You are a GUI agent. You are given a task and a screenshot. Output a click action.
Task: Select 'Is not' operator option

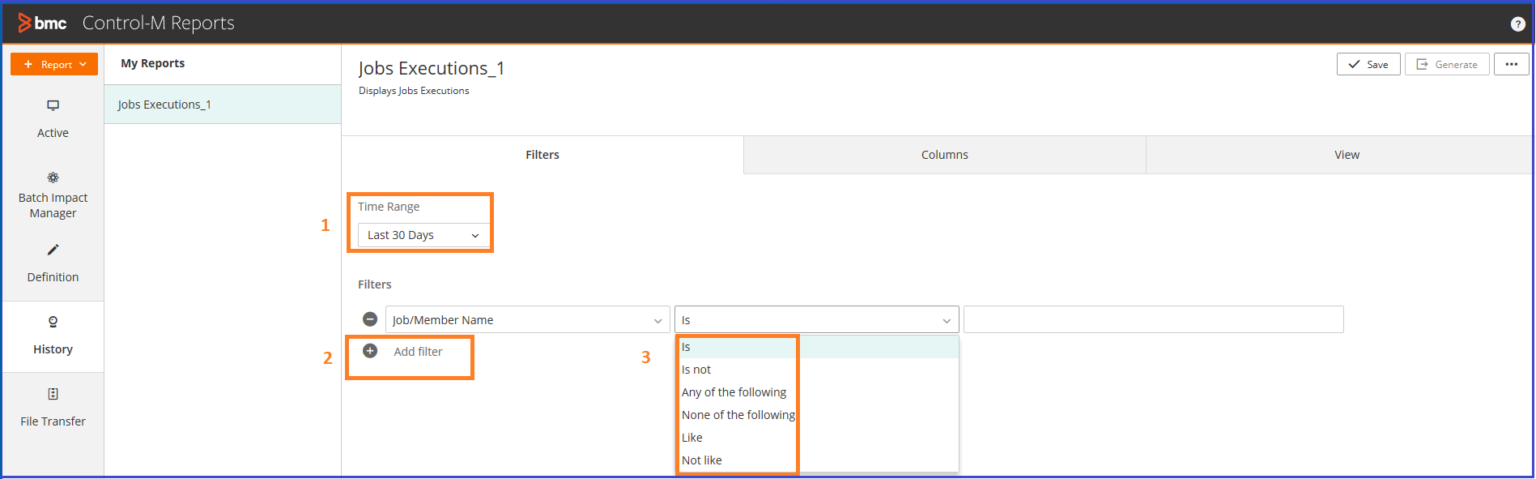[696, 370]
